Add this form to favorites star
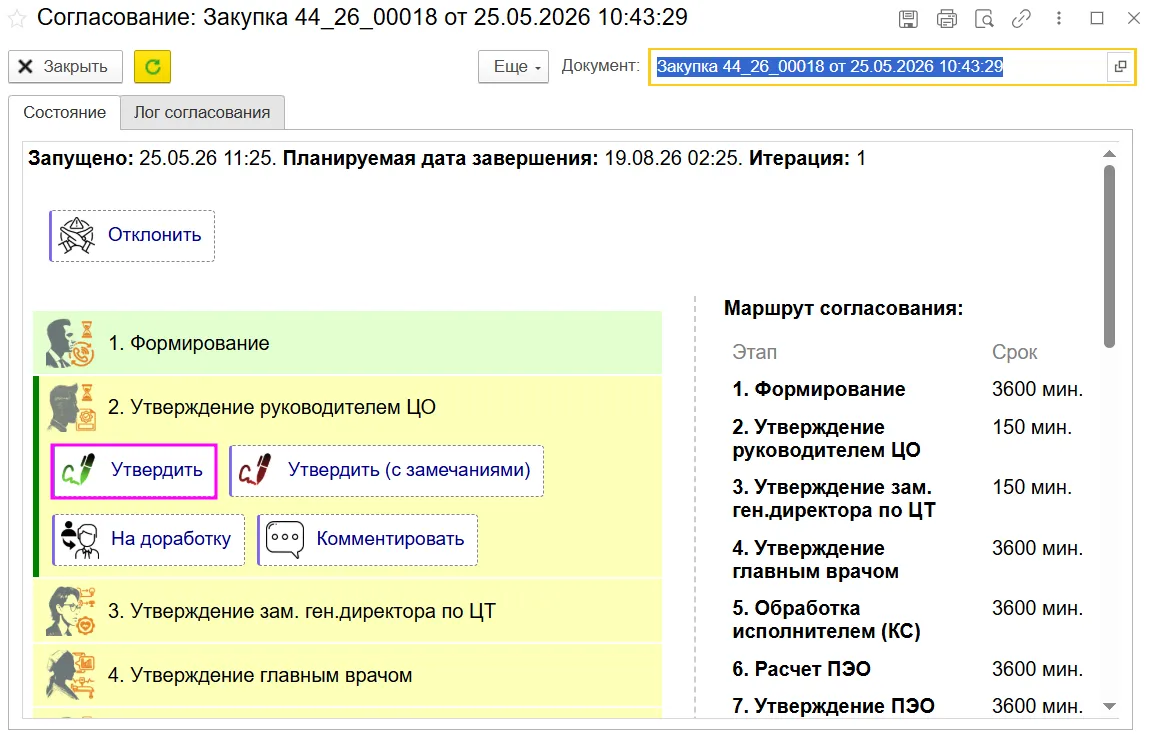The height and width of the screenshot is (740, 1150). pyautogui.click(x=17, y=18)
